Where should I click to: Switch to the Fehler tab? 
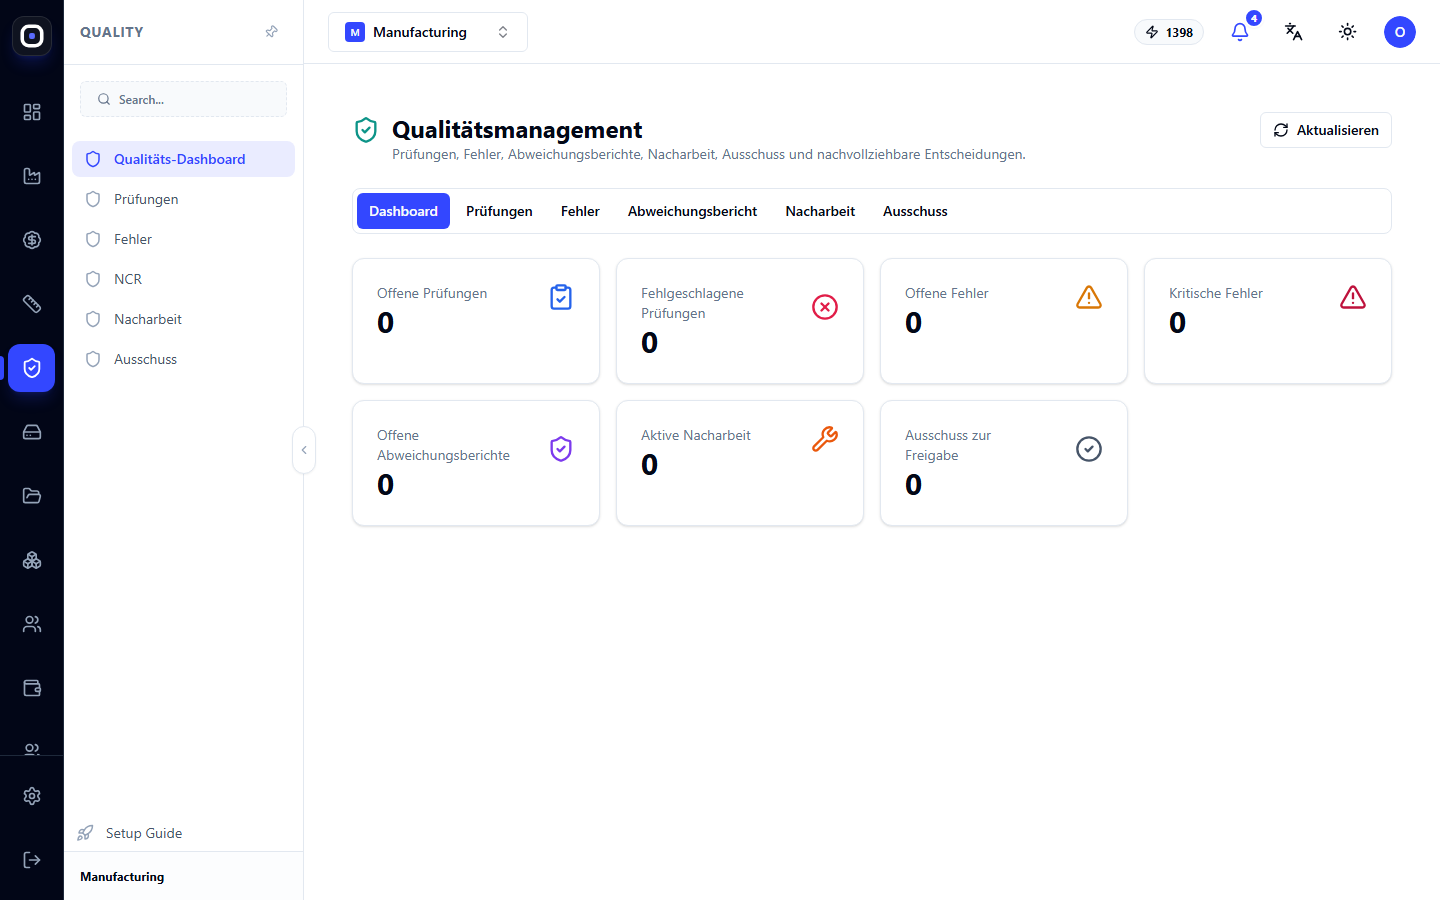[x=580, y=211]
